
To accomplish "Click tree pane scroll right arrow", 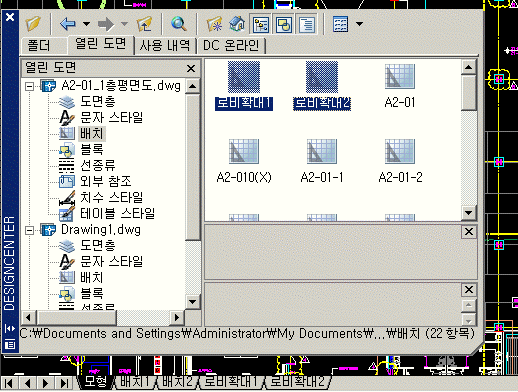I will point(177,317).
